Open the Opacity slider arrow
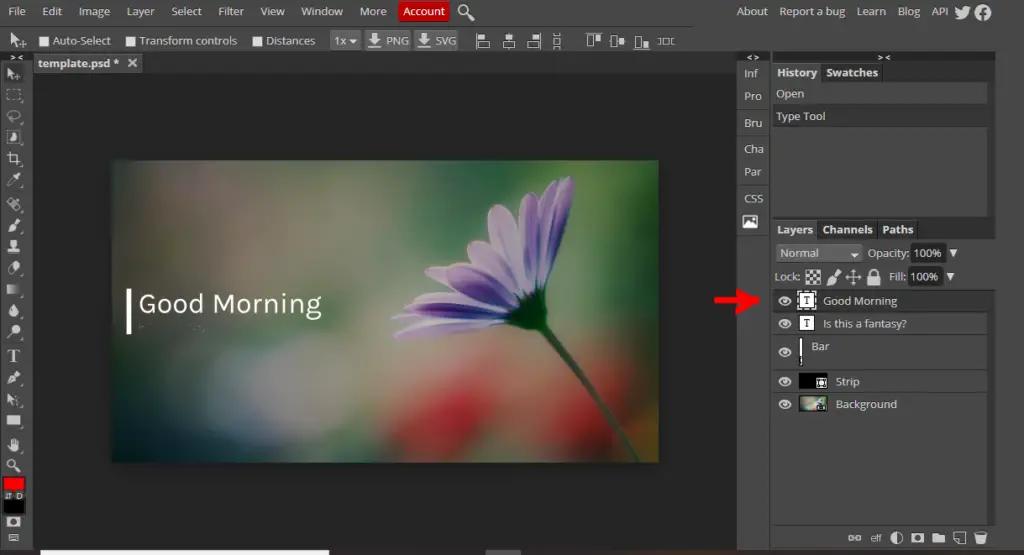Screen dimensions: 1024x555 tap(953, 253)
